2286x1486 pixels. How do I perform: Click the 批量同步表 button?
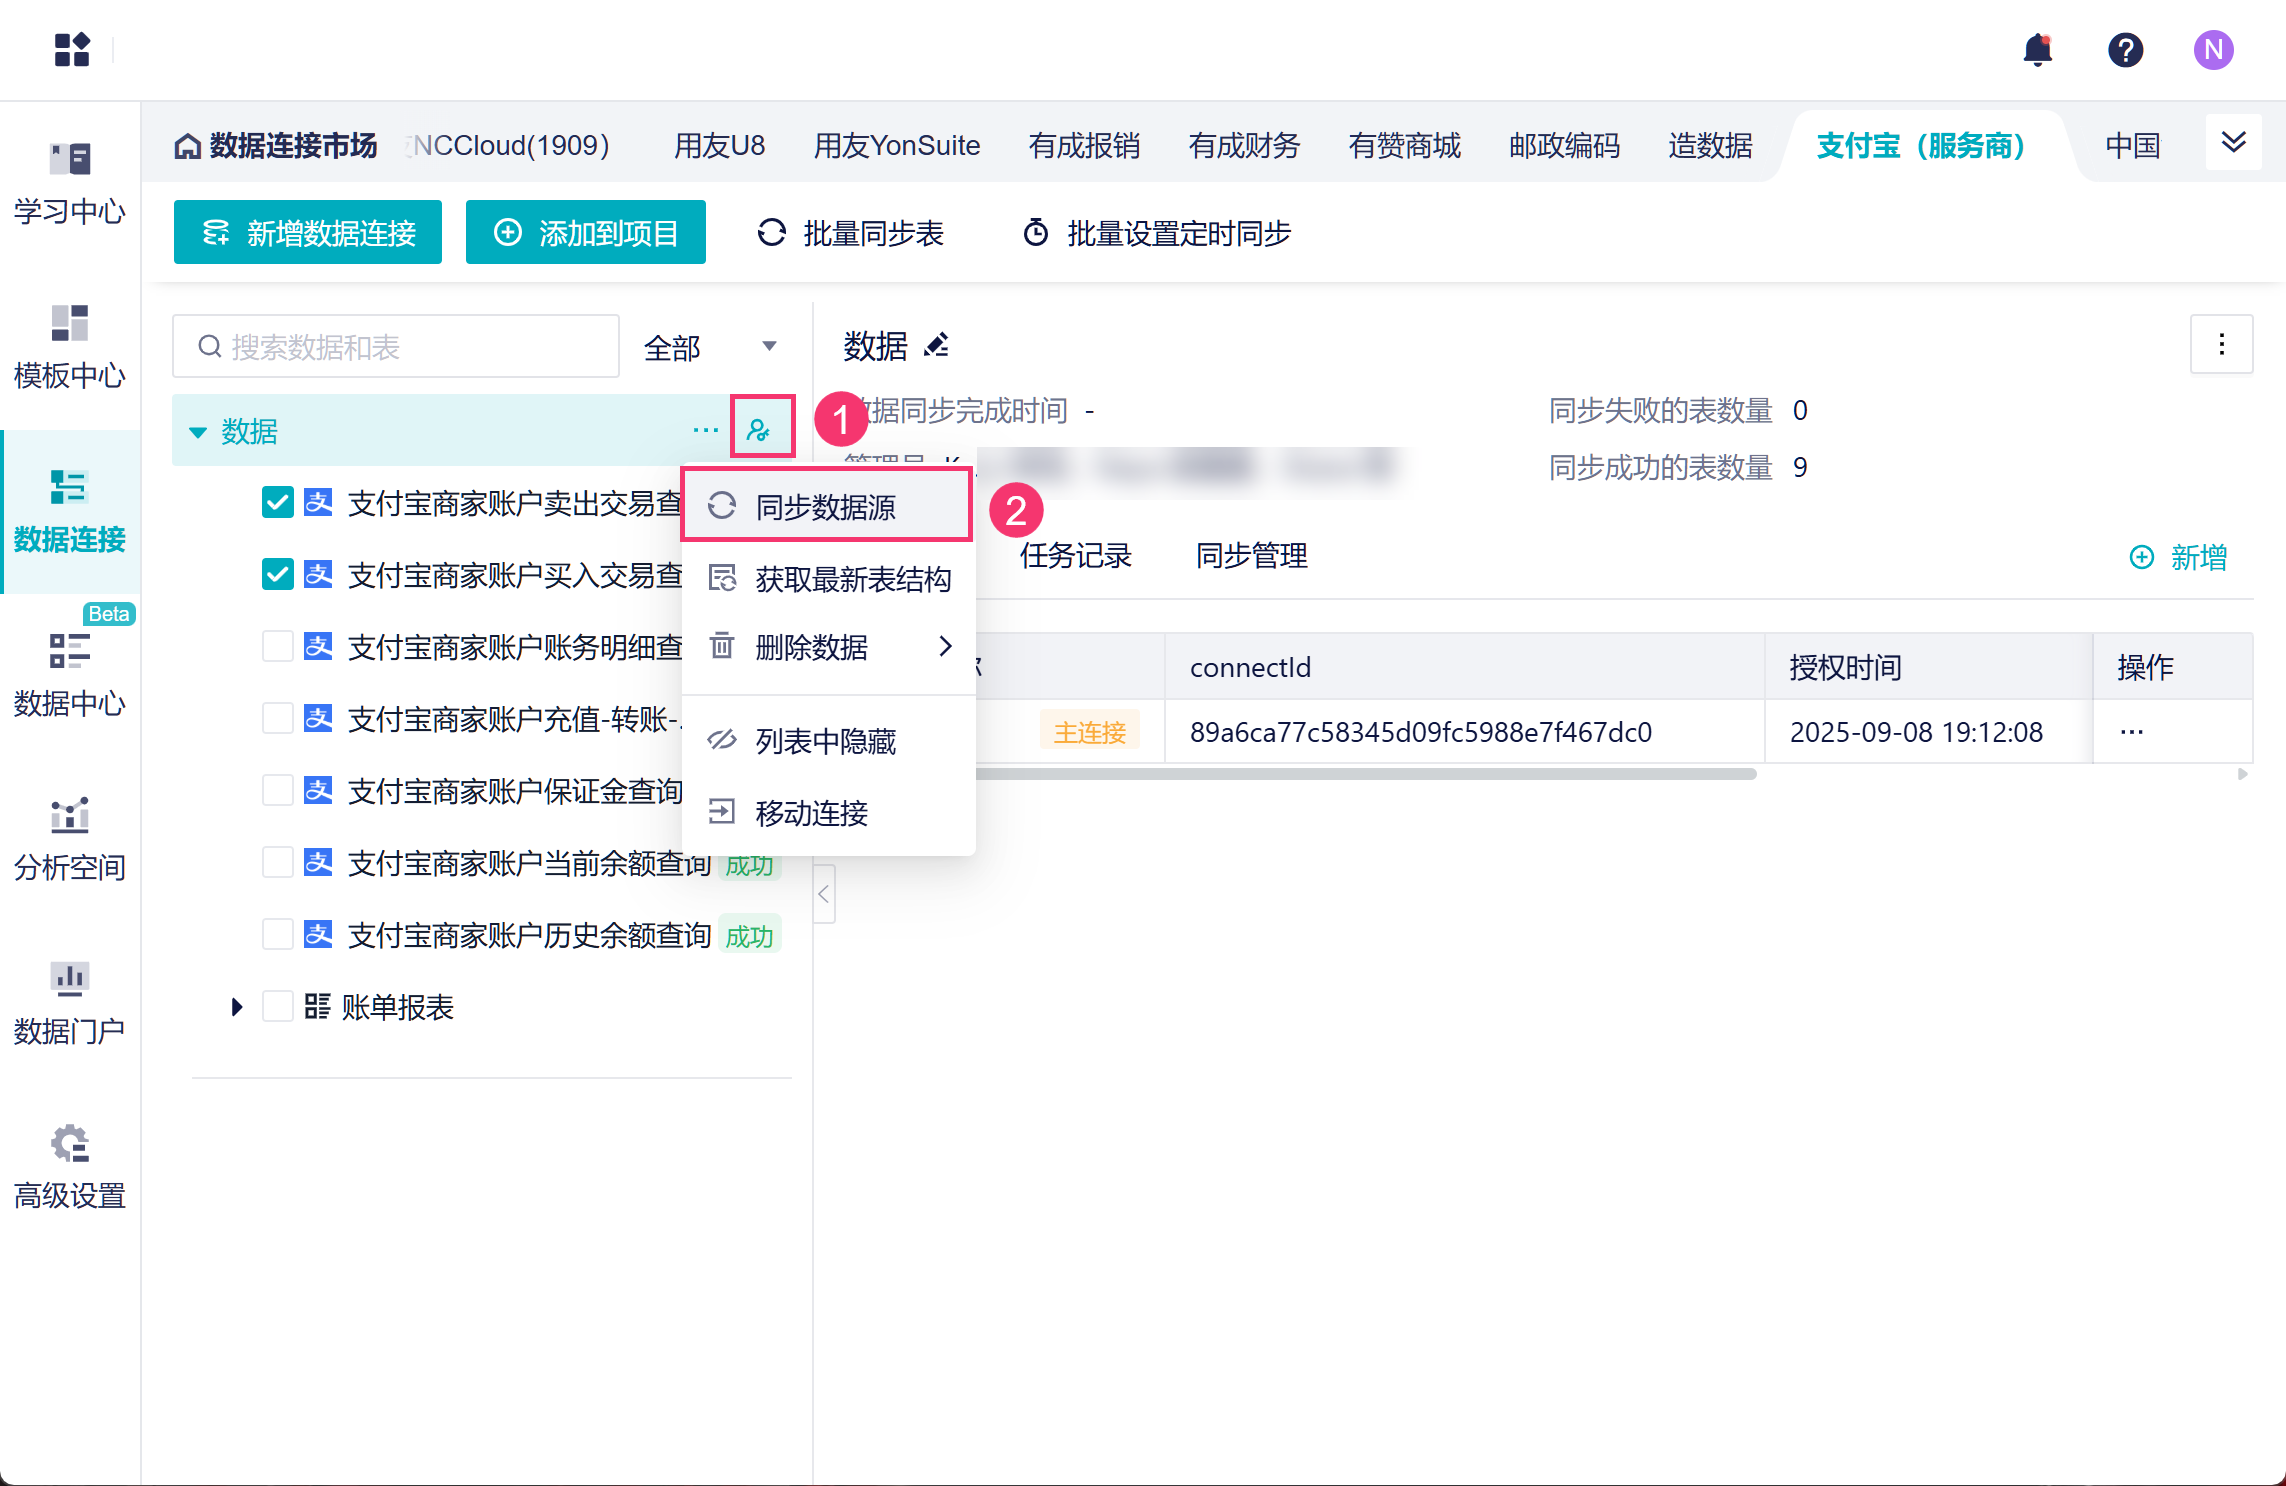coord(851,233)
